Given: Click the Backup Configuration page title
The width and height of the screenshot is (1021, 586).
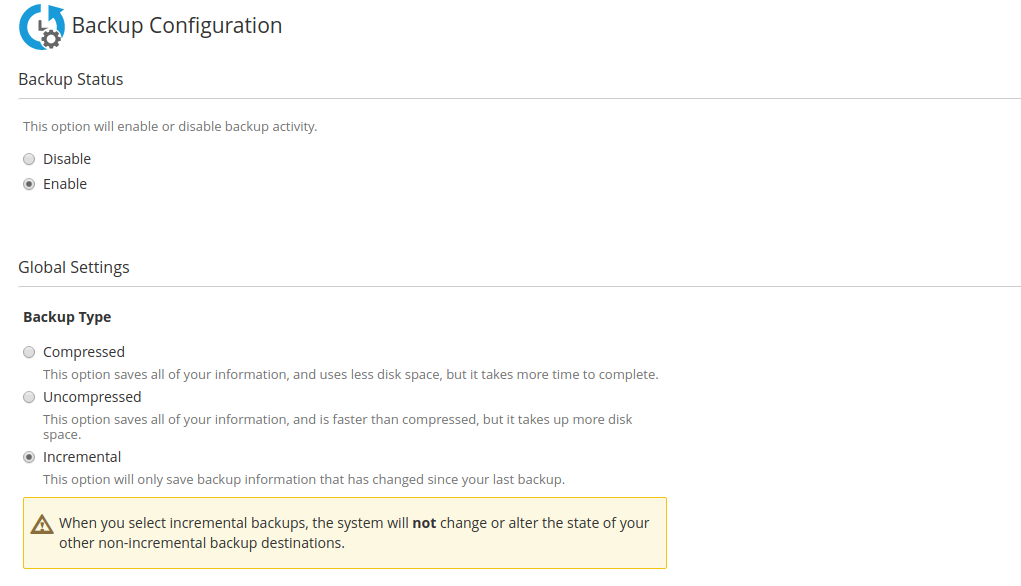Looking at the screenshot, I should (177, 26).
